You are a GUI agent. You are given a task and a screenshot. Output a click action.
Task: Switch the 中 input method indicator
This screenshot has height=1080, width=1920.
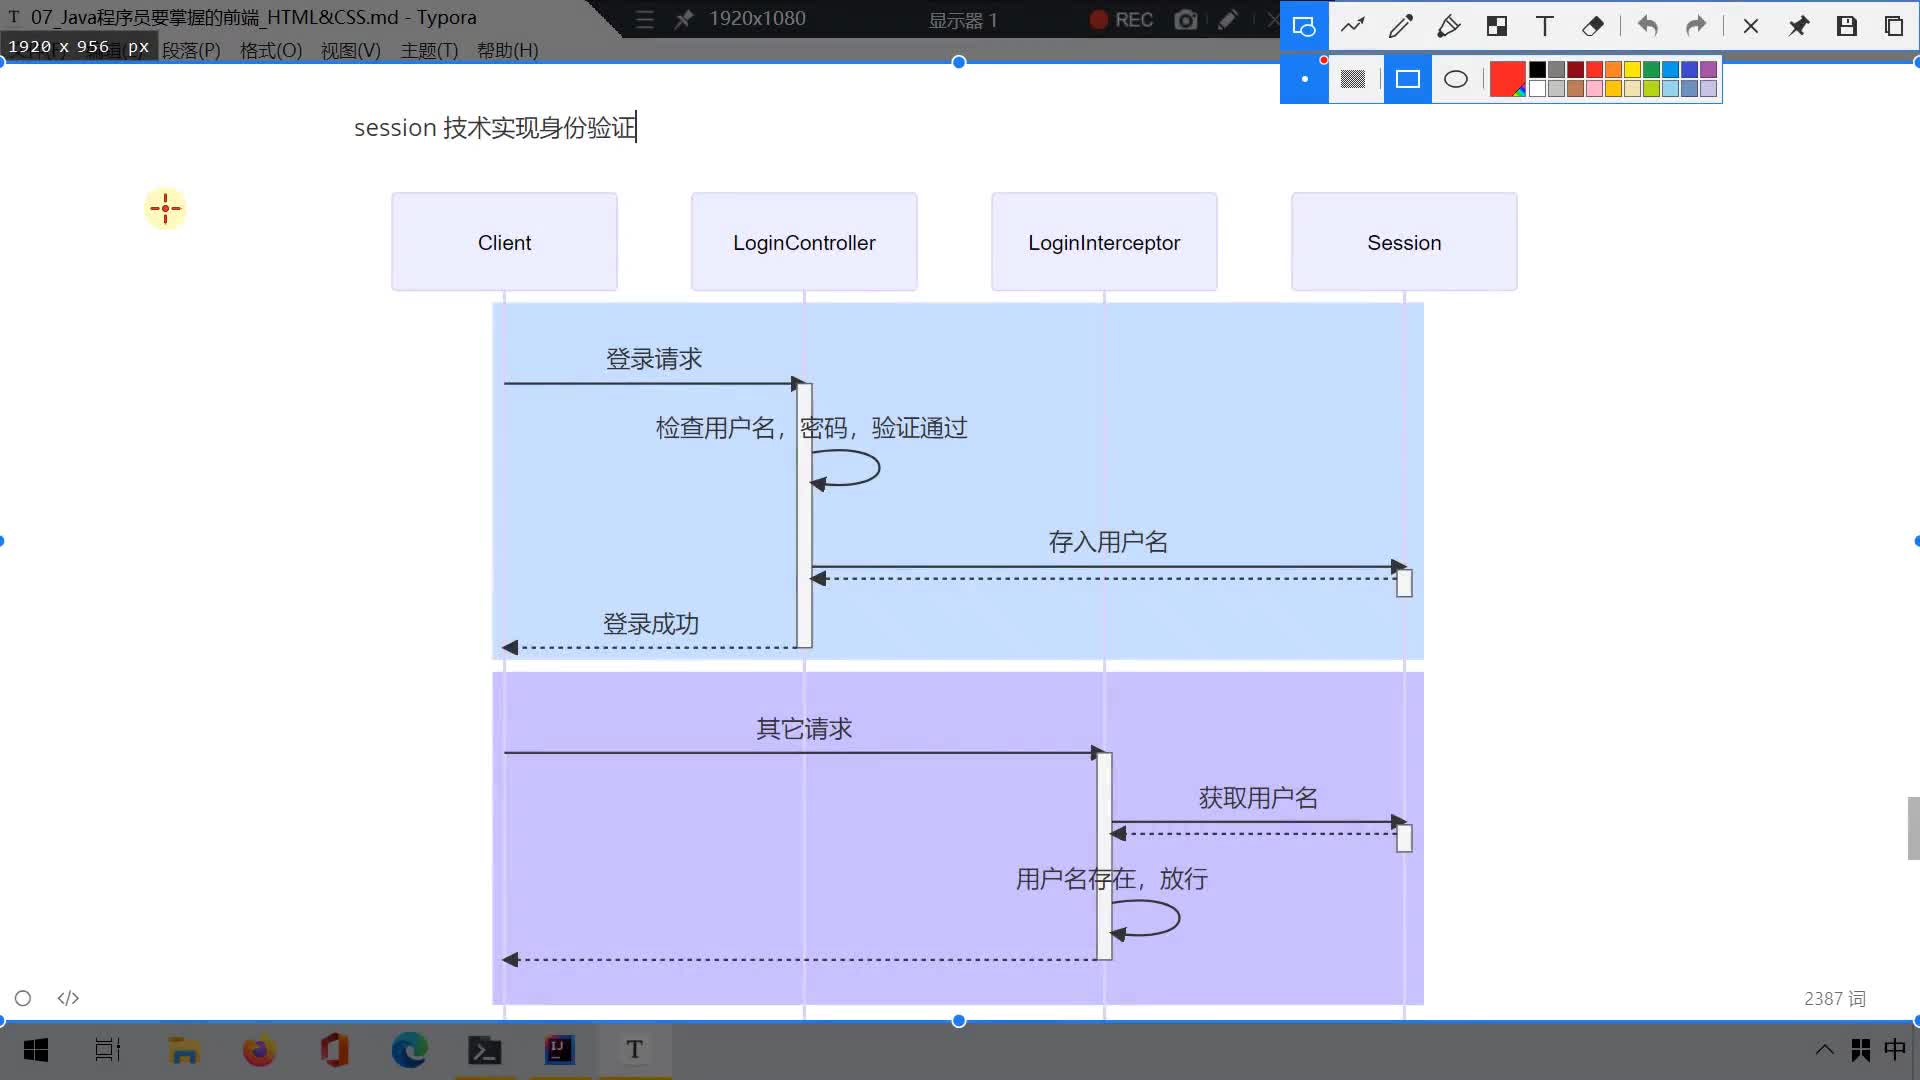pyautogui.click(x=1895, y=1049)
